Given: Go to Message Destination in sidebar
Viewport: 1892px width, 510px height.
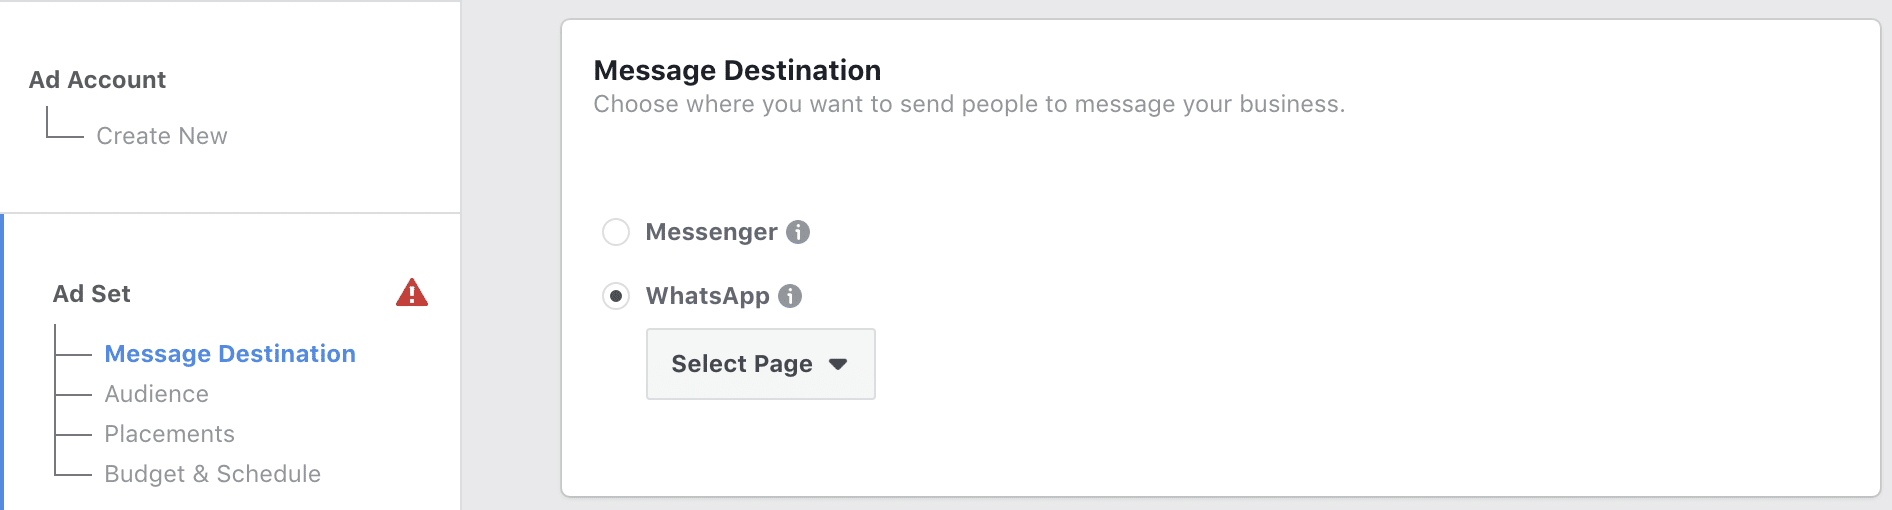Looking at the screenshot, I should [x=230, y=354].
